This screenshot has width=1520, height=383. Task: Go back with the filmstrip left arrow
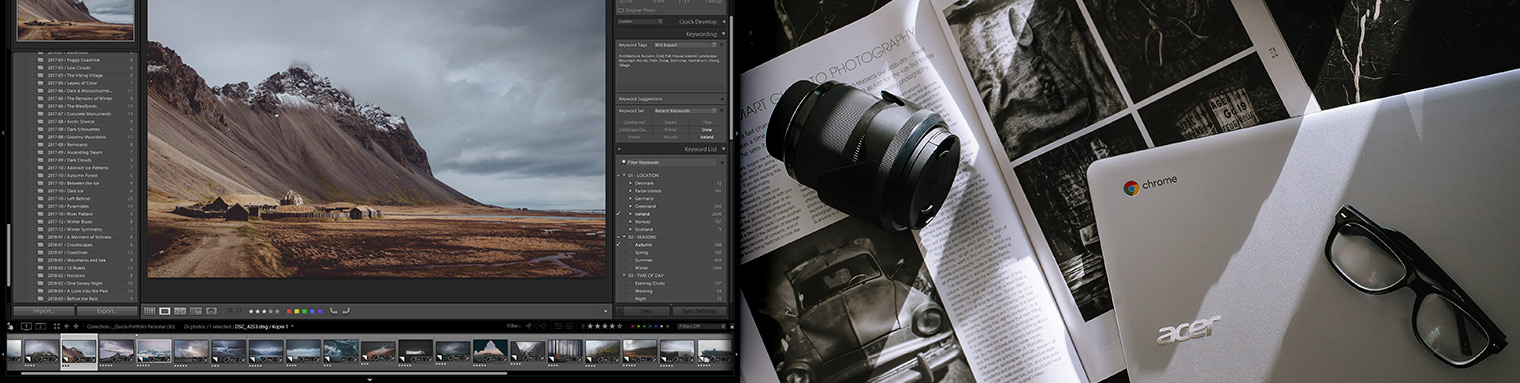coord(67,326)
